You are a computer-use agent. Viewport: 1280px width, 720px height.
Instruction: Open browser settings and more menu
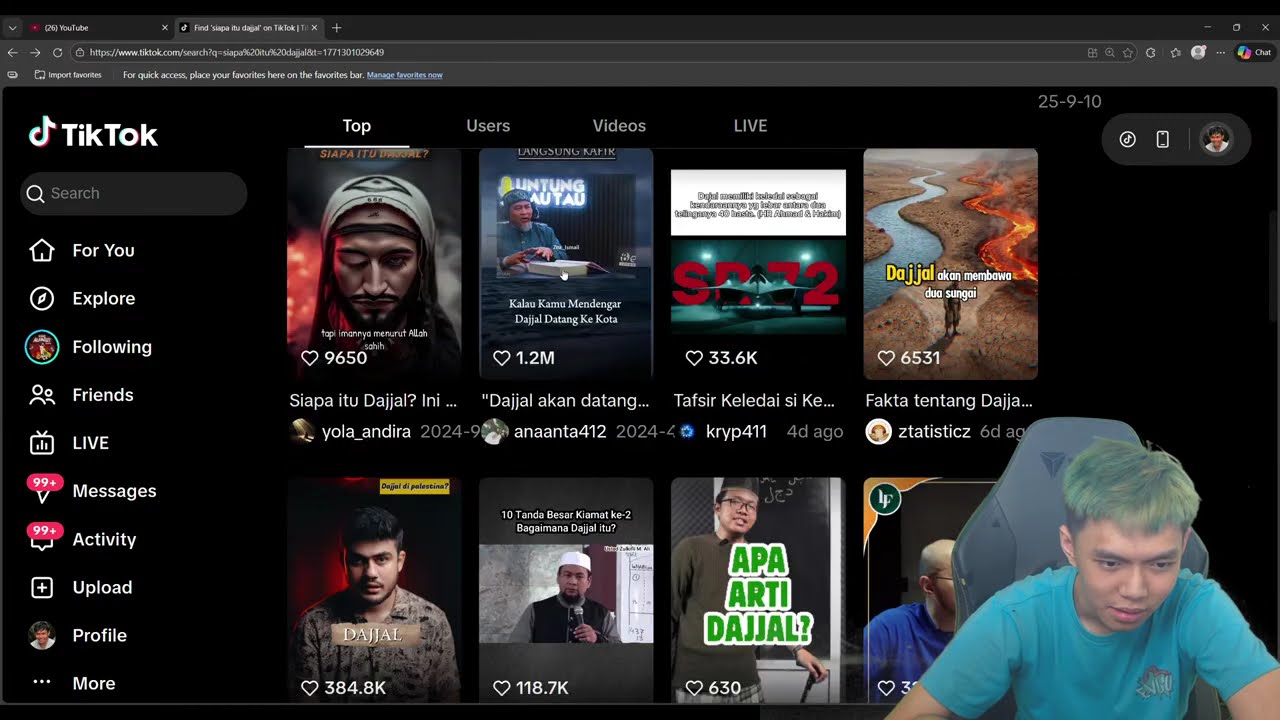pyautogui.click(x=1220, y=52)
